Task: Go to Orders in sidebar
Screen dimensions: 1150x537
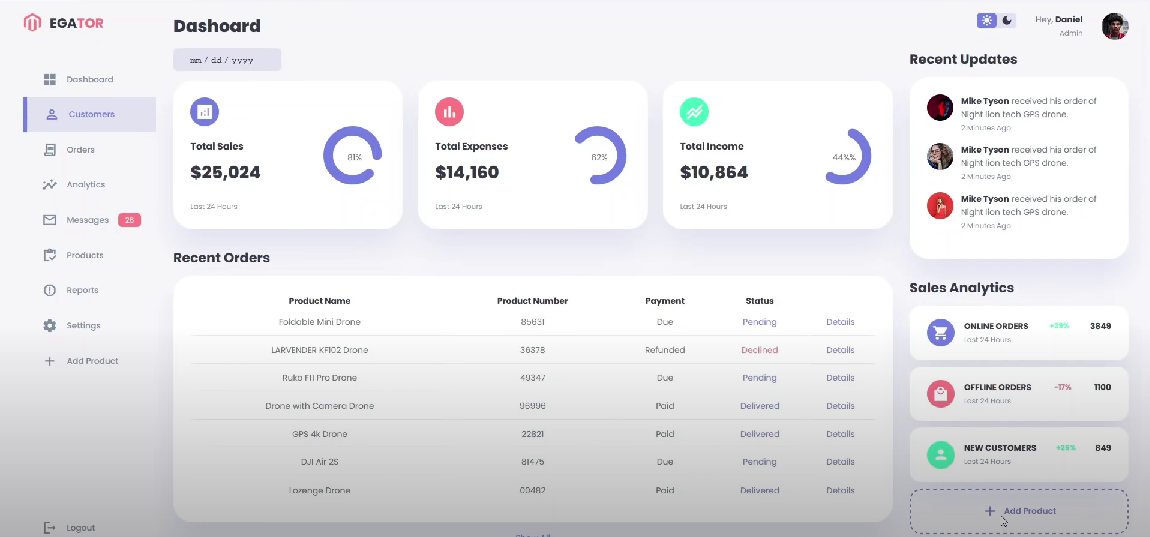Action: pyautogui.click(x=89, y=150)
